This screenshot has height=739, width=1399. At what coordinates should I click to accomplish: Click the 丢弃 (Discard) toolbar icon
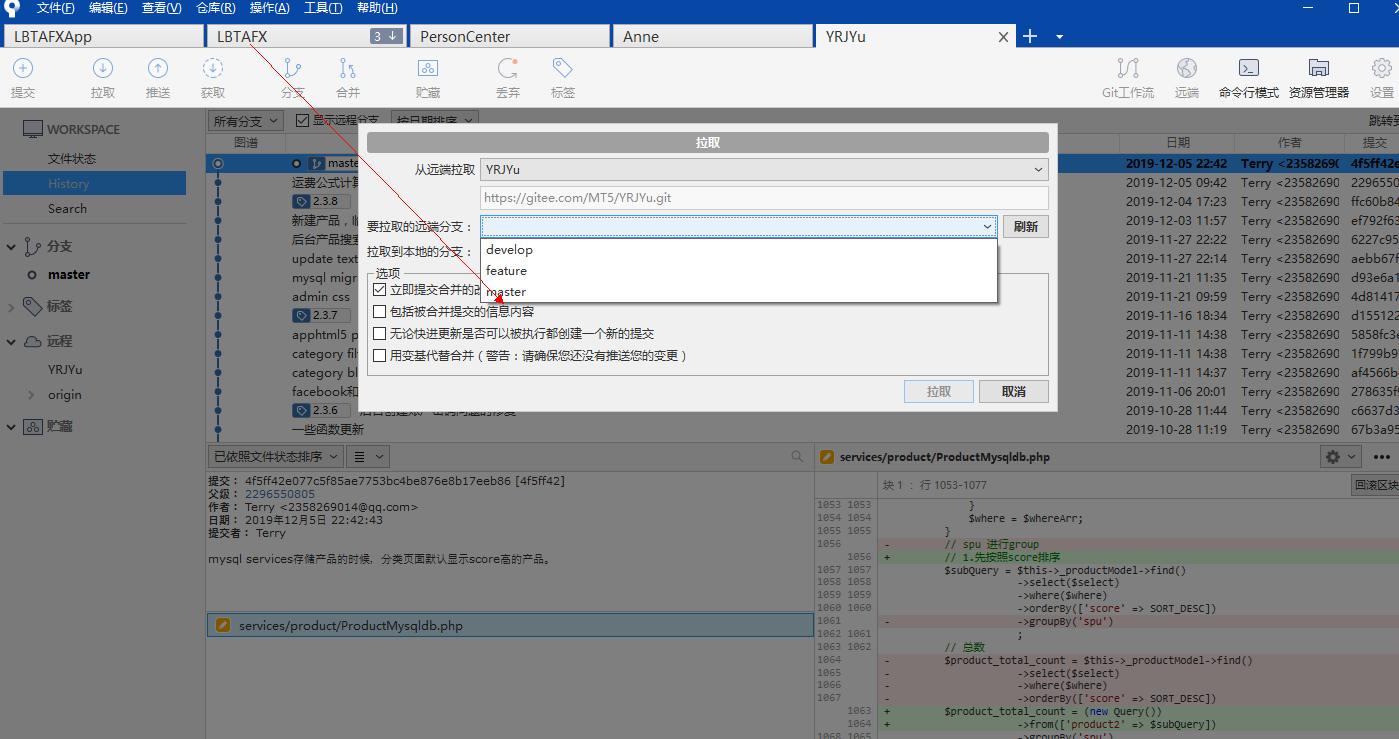coord(508,69)
